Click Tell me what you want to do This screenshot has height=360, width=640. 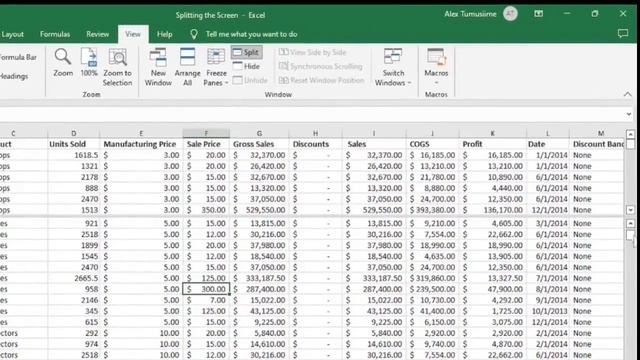251,34
